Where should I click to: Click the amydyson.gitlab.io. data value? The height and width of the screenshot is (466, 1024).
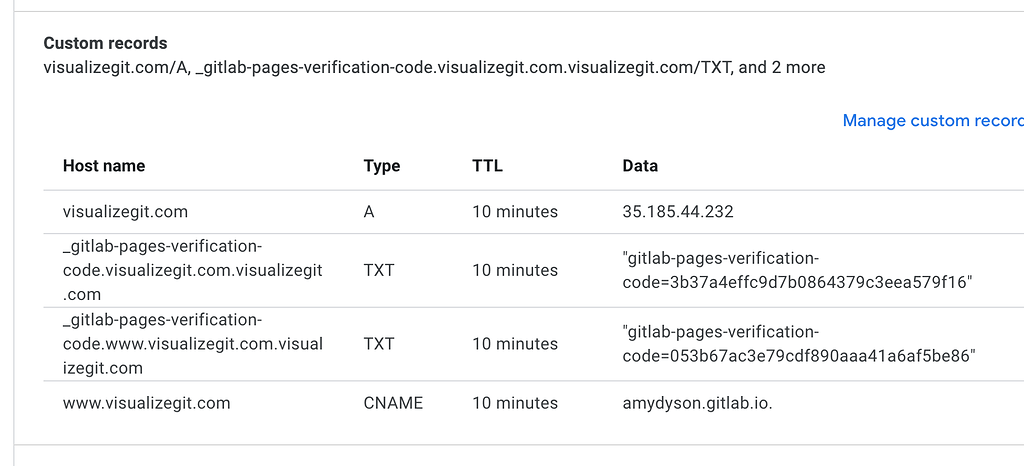tap(695, 403)
